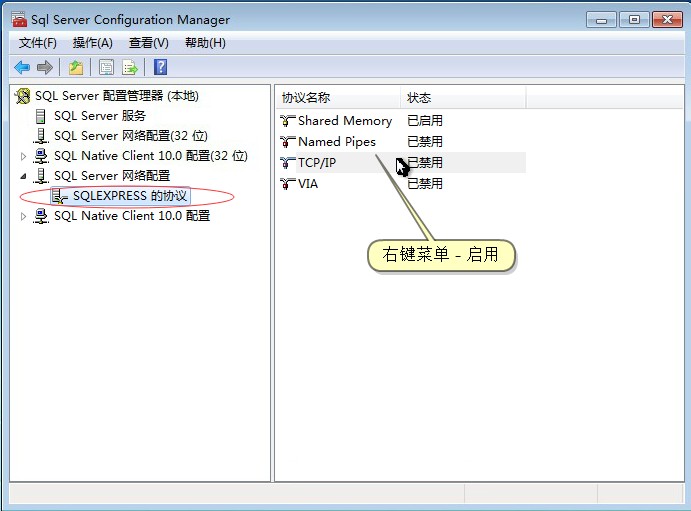Select the Shared Memory protocol row
This screenshot has width=691, height=511.
click(x=345, y=120)
